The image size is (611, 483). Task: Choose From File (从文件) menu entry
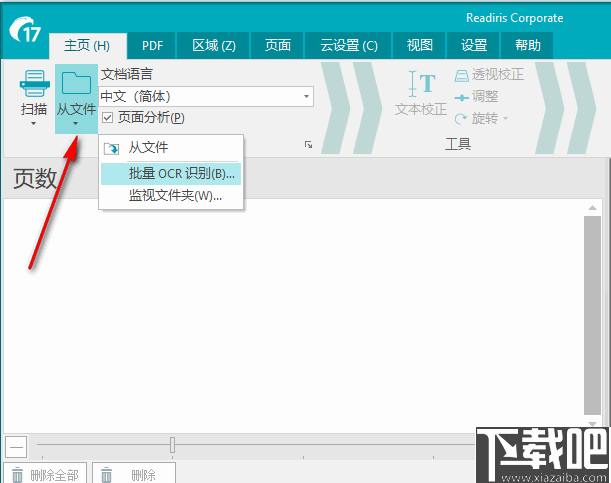(171, 148)
